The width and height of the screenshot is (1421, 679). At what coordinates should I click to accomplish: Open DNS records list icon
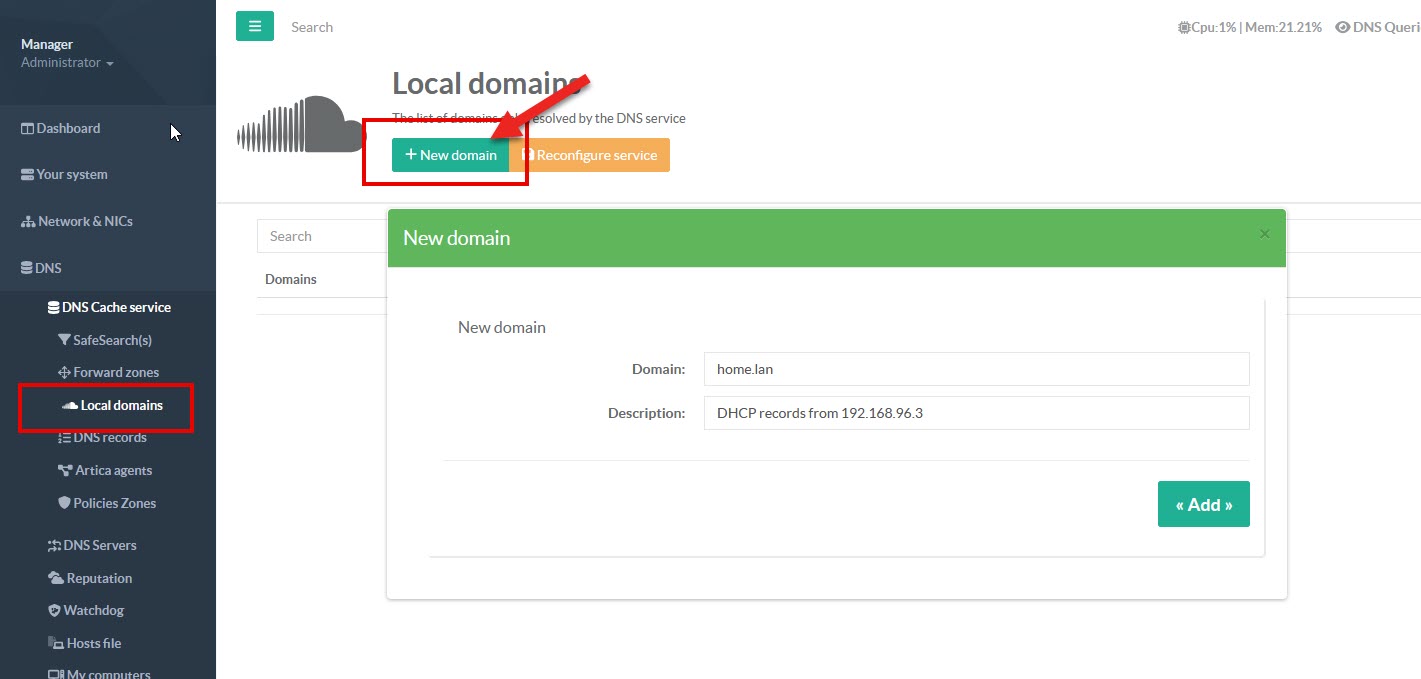(65, 438)
